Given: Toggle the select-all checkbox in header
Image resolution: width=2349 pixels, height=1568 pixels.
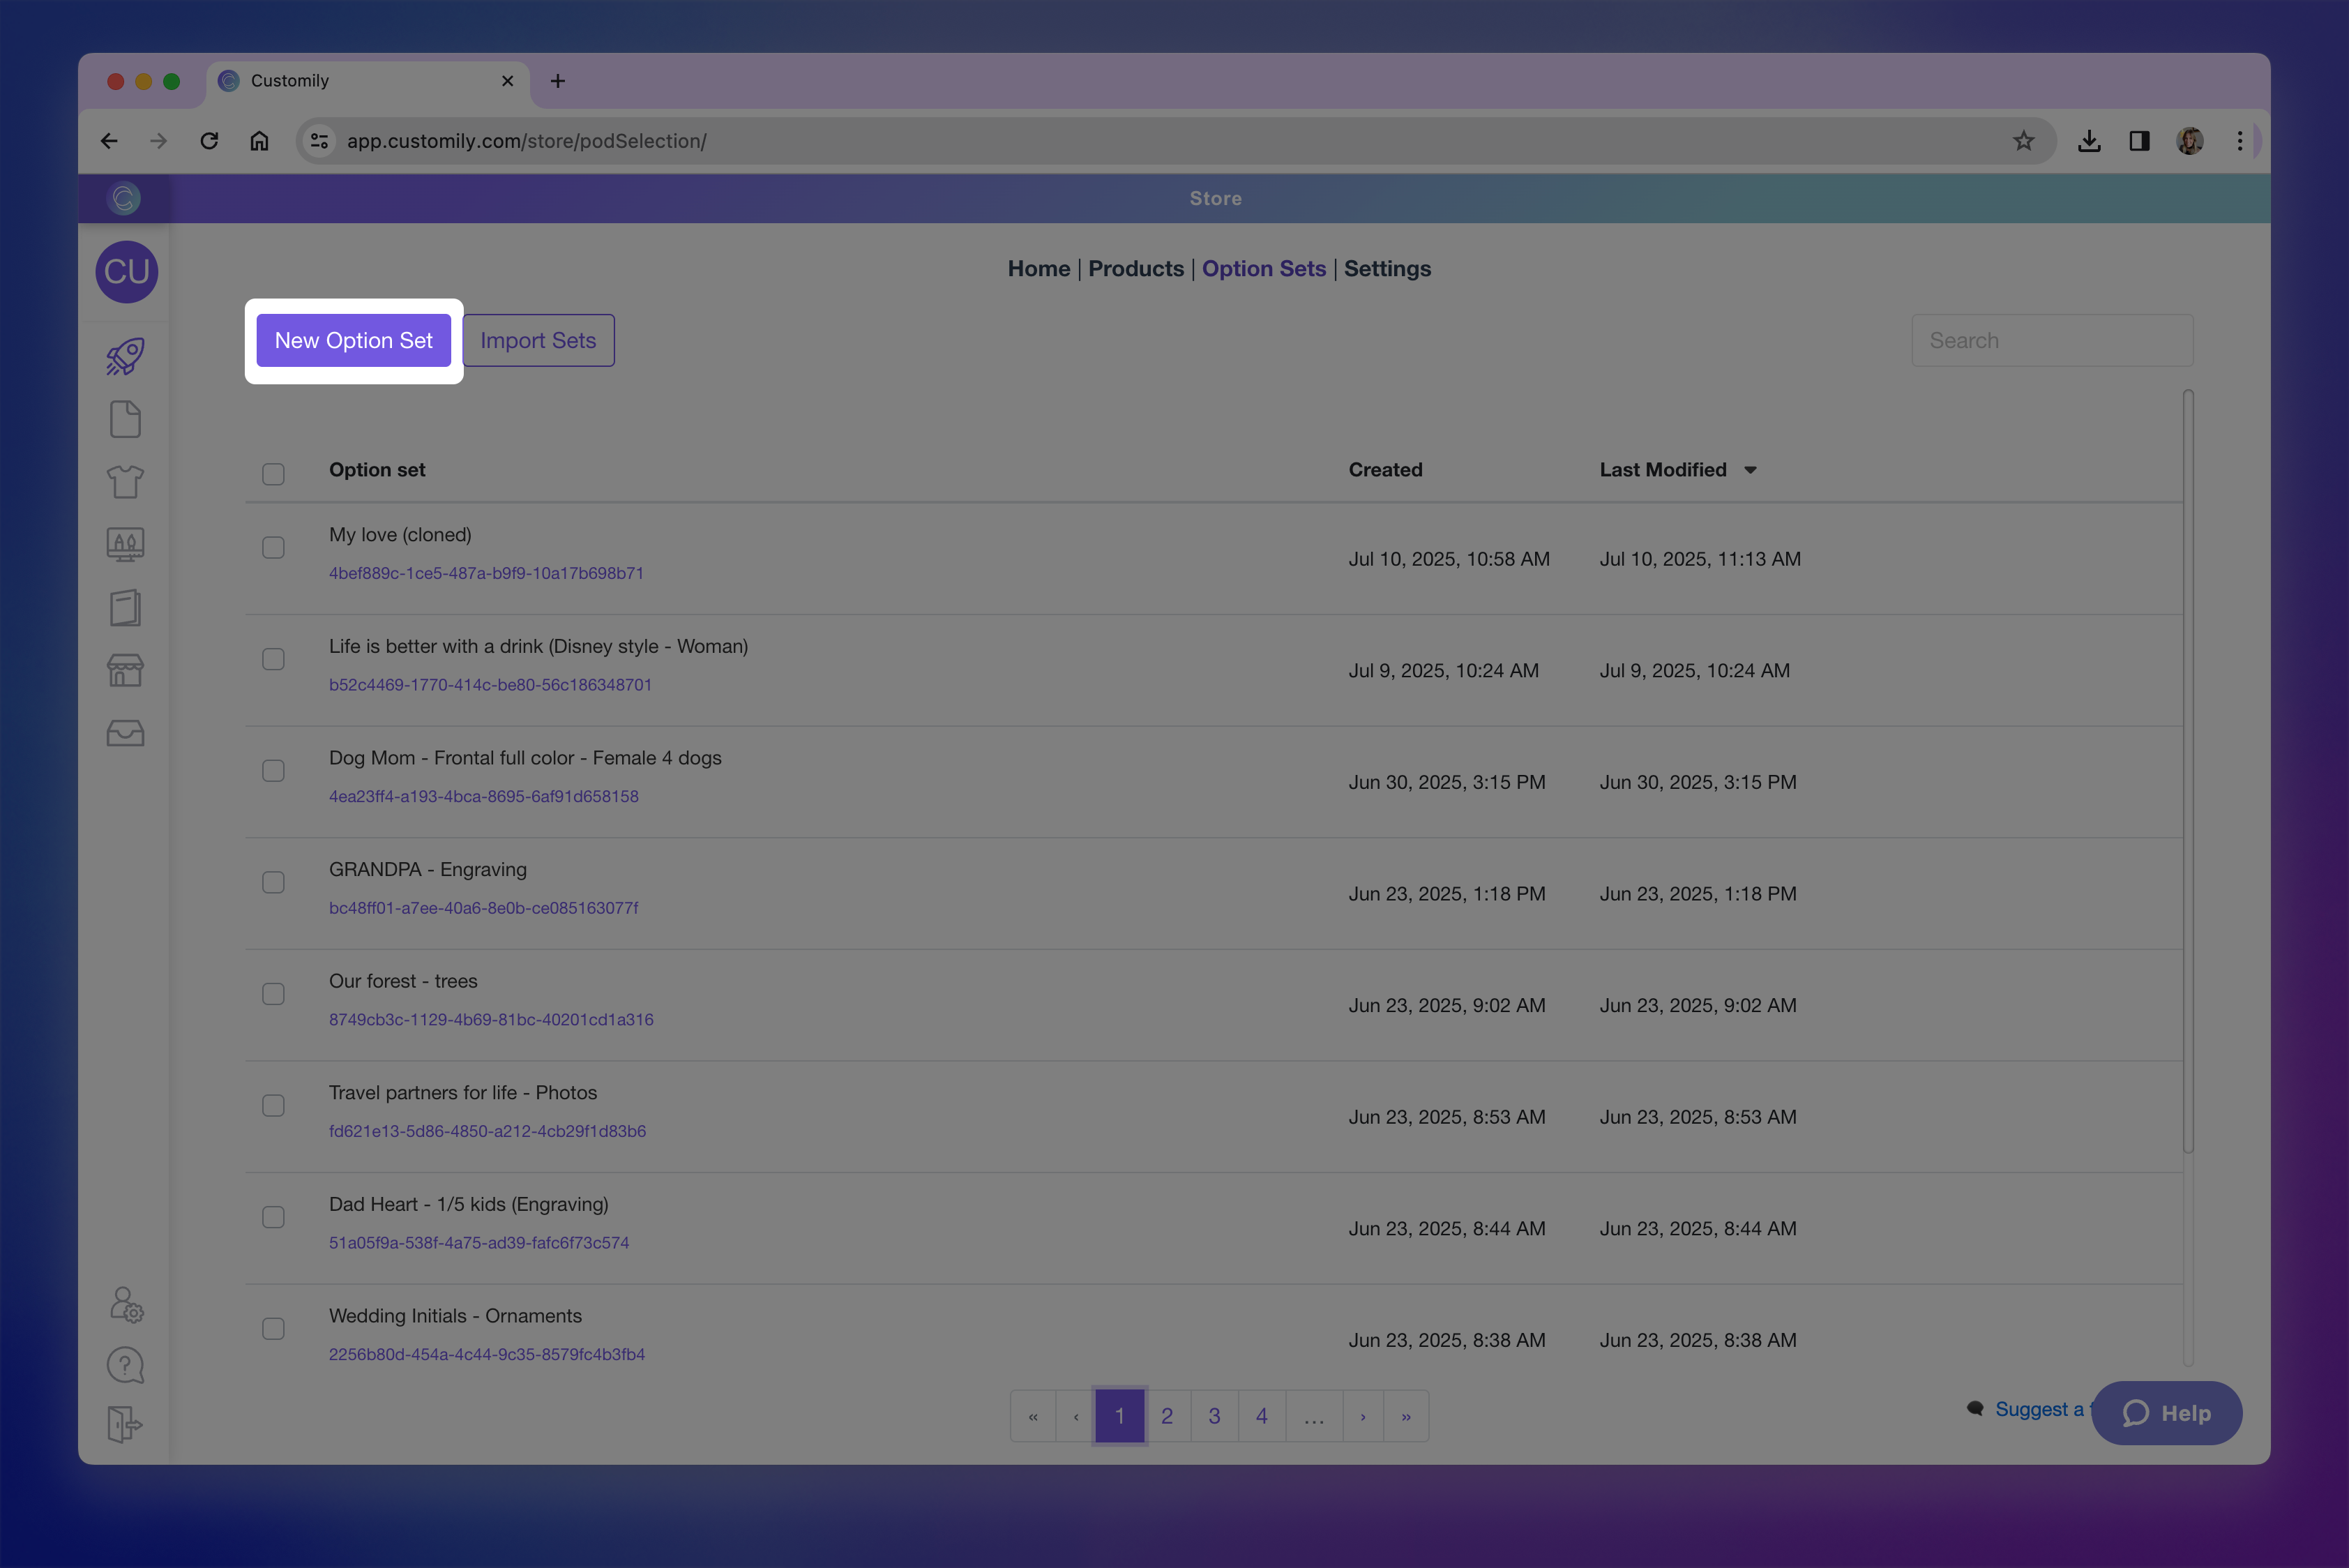Looking at the screenshot, I should pos(273,473).
